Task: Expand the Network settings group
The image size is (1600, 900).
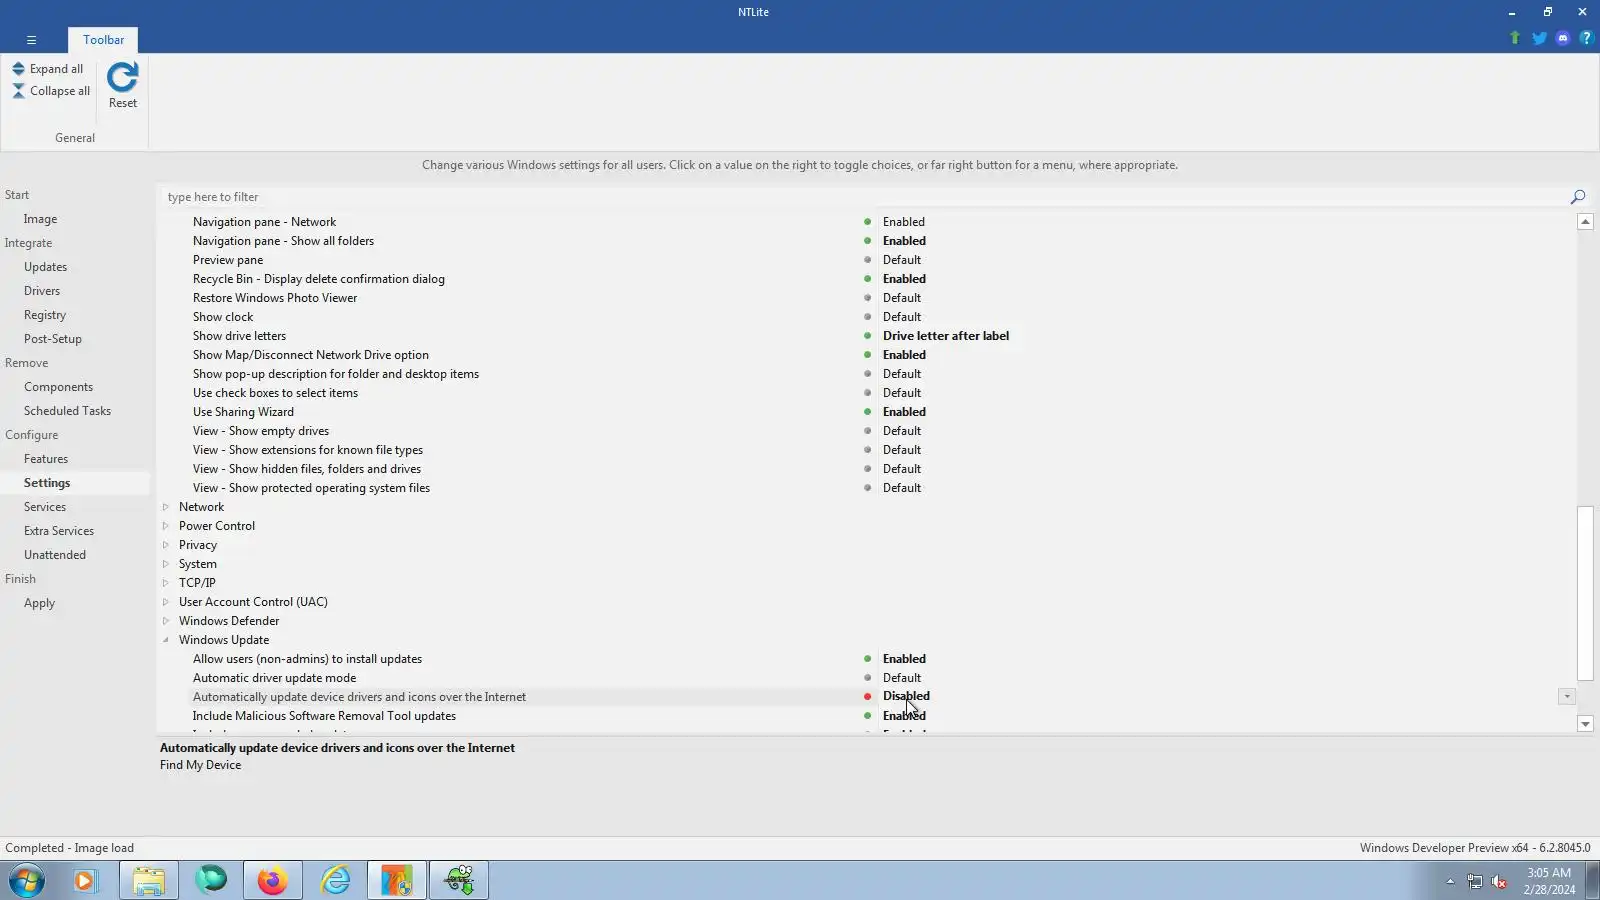Action: click(x=166, y=507)
